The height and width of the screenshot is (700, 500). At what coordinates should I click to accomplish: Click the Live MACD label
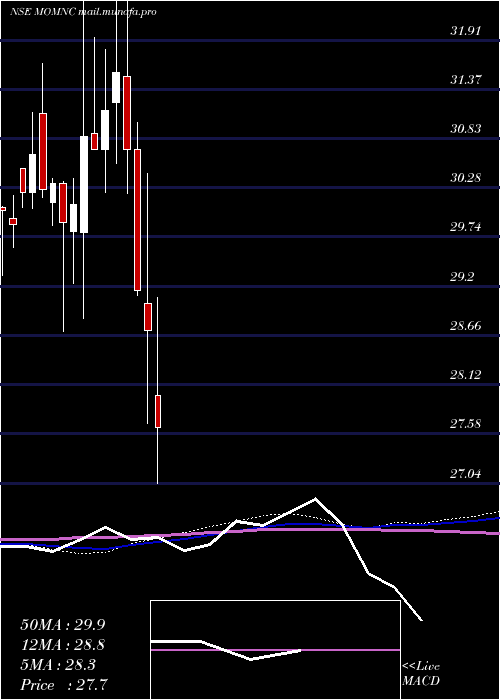pyautogui.click(x=421, y=674)
